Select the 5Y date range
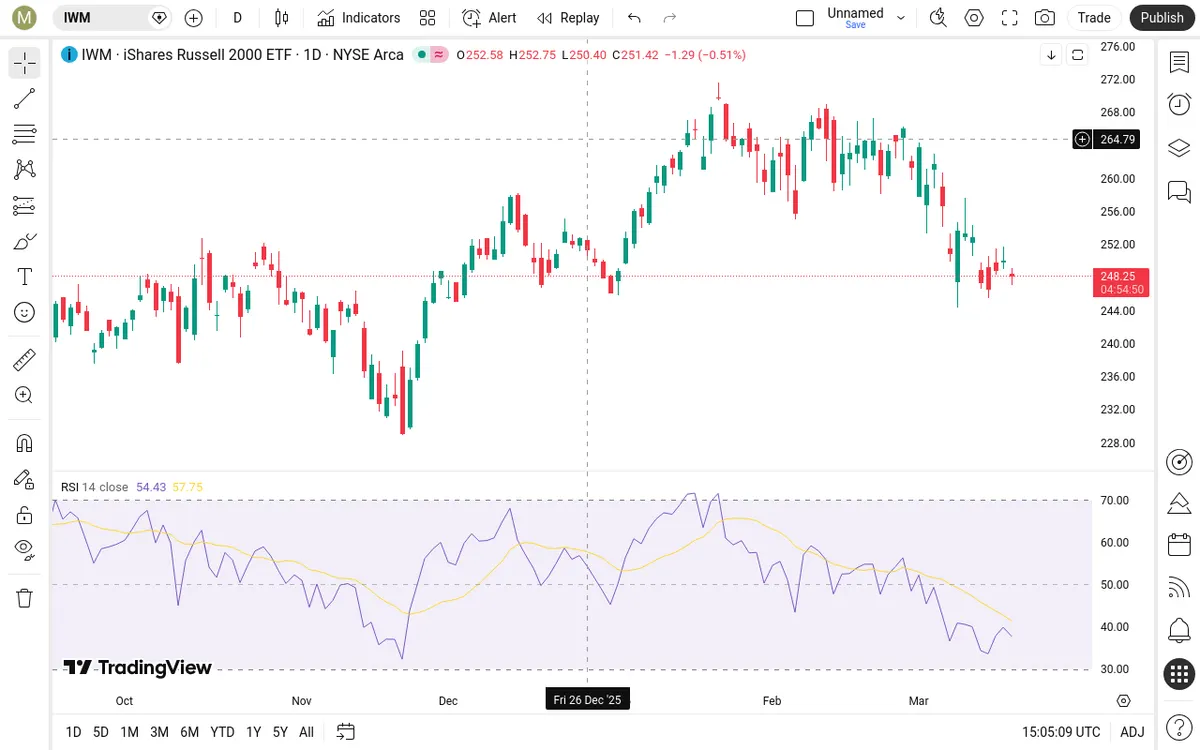Viewport: 1200px width, 750px height. (x=281, y=732)
